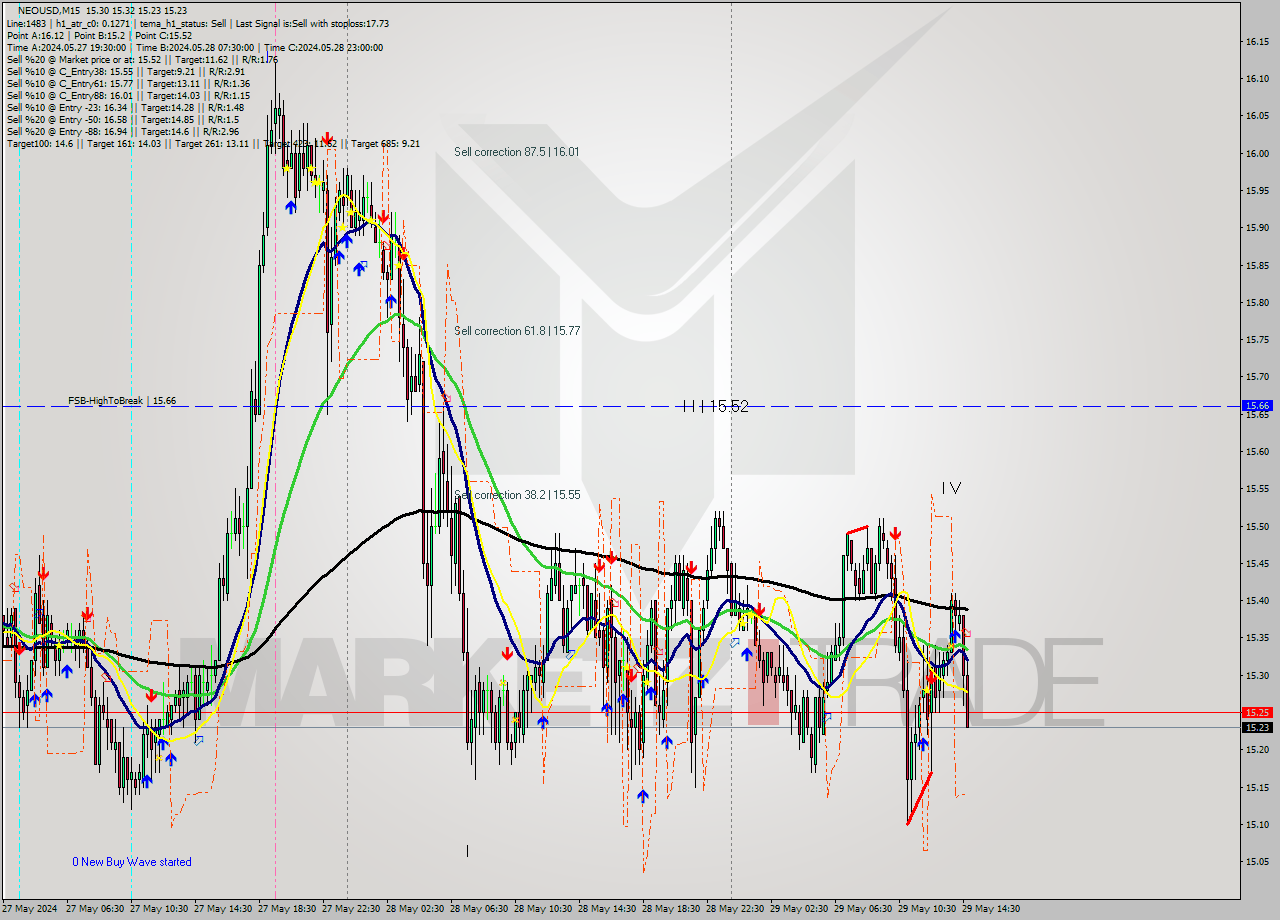Select the '27 May 2024' time axis label
This screenshot has height=920, width=1280.
31,909
